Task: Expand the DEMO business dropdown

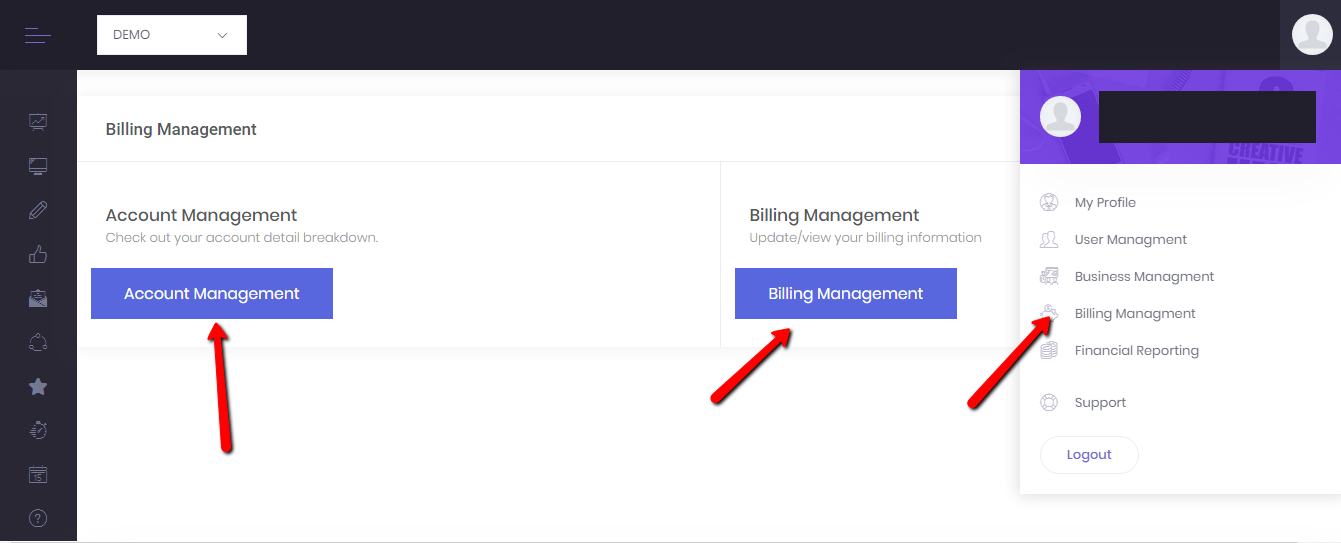Action: [171, 35]
